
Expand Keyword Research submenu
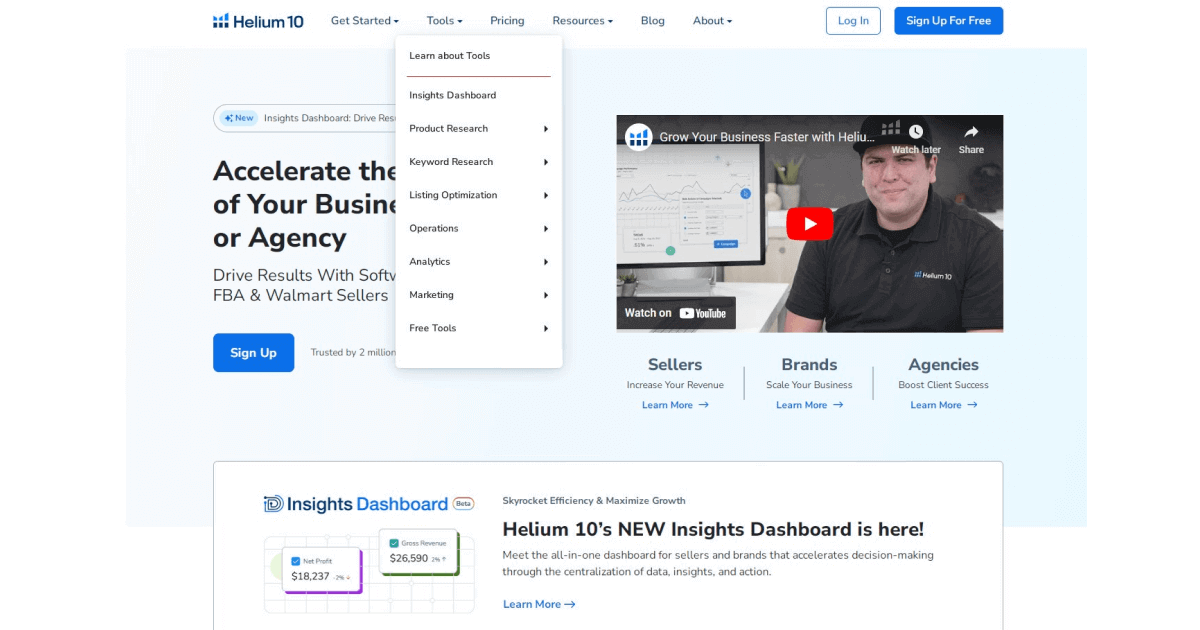[x=479, y=162]
